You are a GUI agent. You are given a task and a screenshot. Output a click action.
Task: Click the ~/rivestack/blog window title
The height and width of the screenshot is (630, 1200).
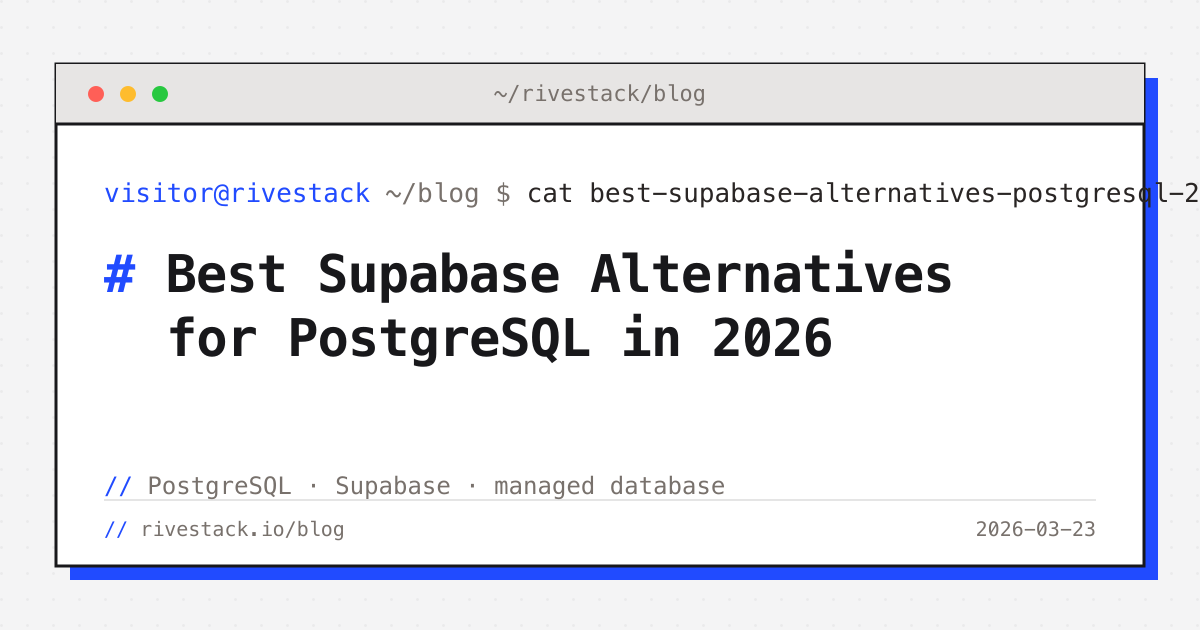tap(600, 94)
